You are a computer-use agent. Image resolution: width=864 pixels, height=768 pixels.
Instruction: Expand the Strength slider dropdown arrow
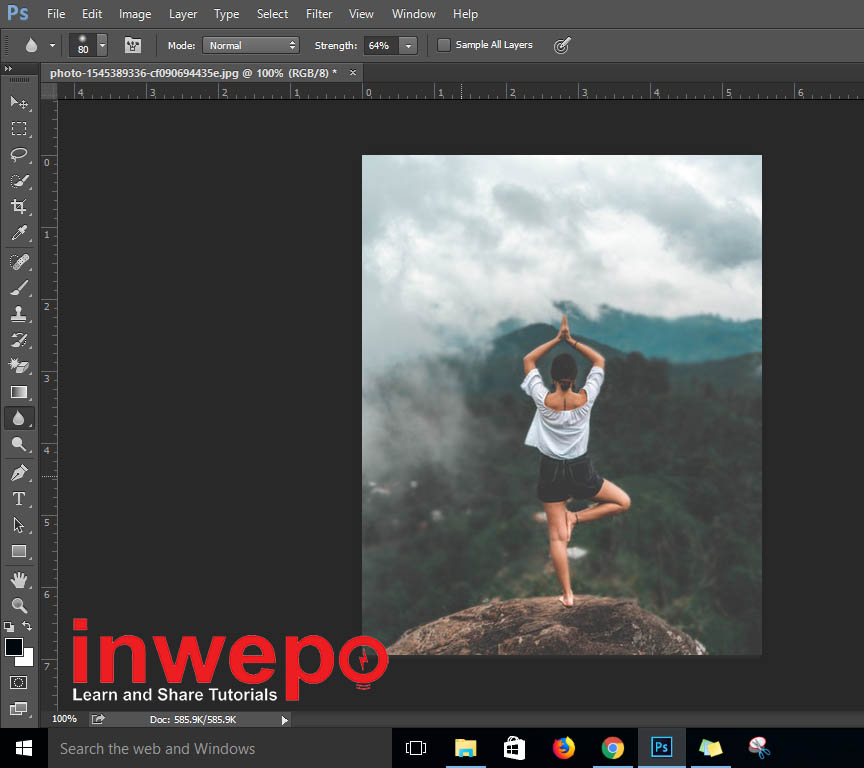click(408, 45)
